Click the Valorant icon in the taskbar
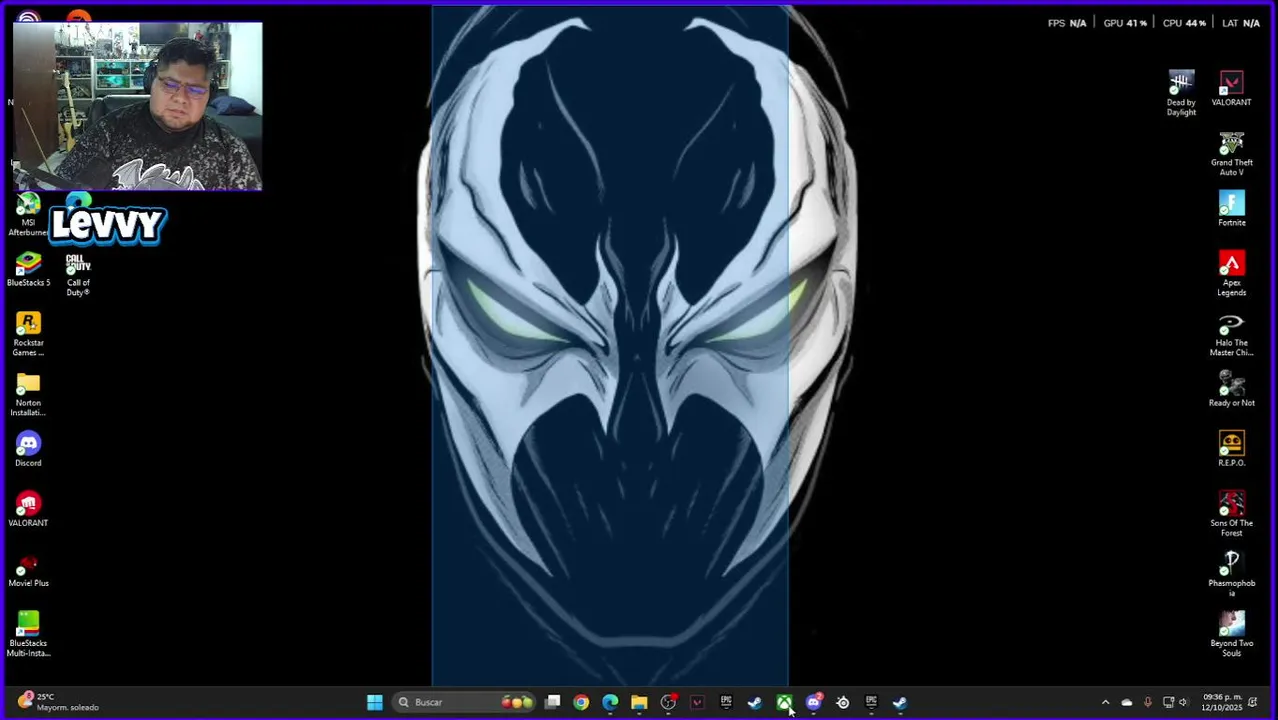The height and width of the screenshot is (720, 1278). tap(697, 702)
